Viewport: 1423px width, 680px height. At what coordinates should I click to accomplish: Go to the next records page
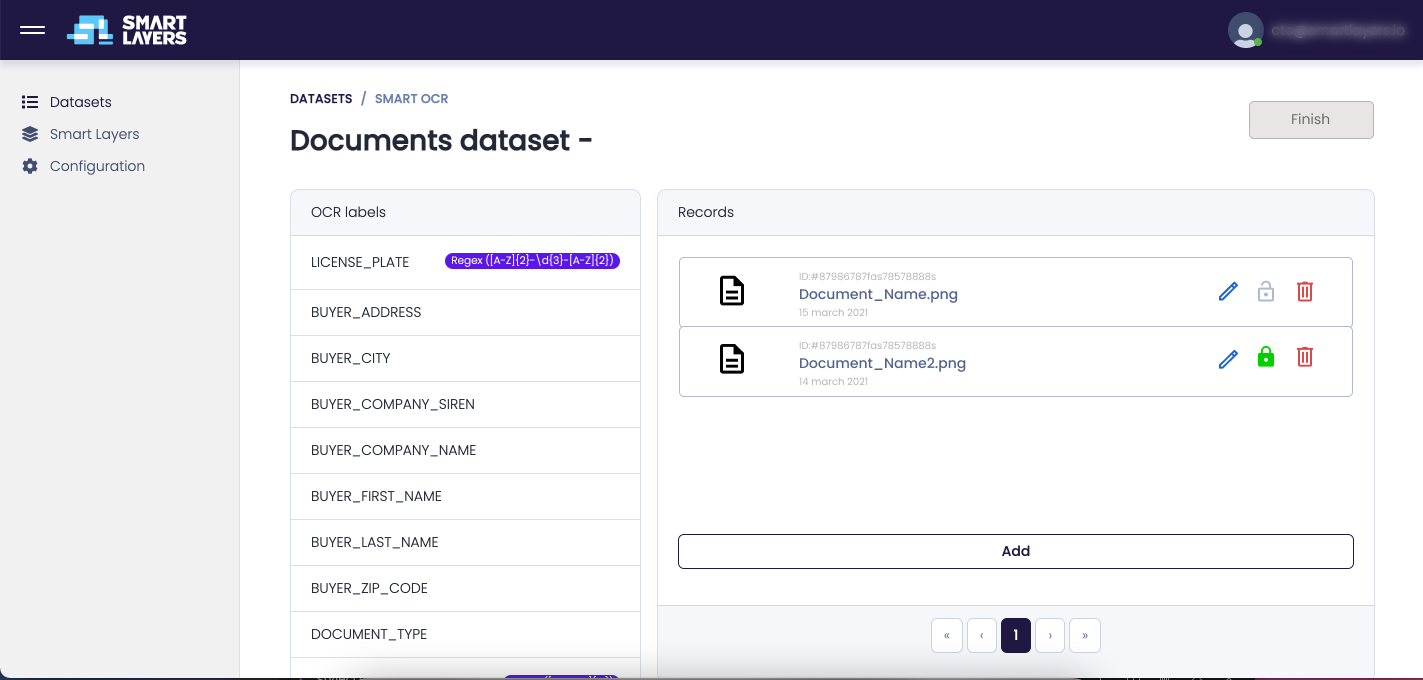pos(1050,636)
